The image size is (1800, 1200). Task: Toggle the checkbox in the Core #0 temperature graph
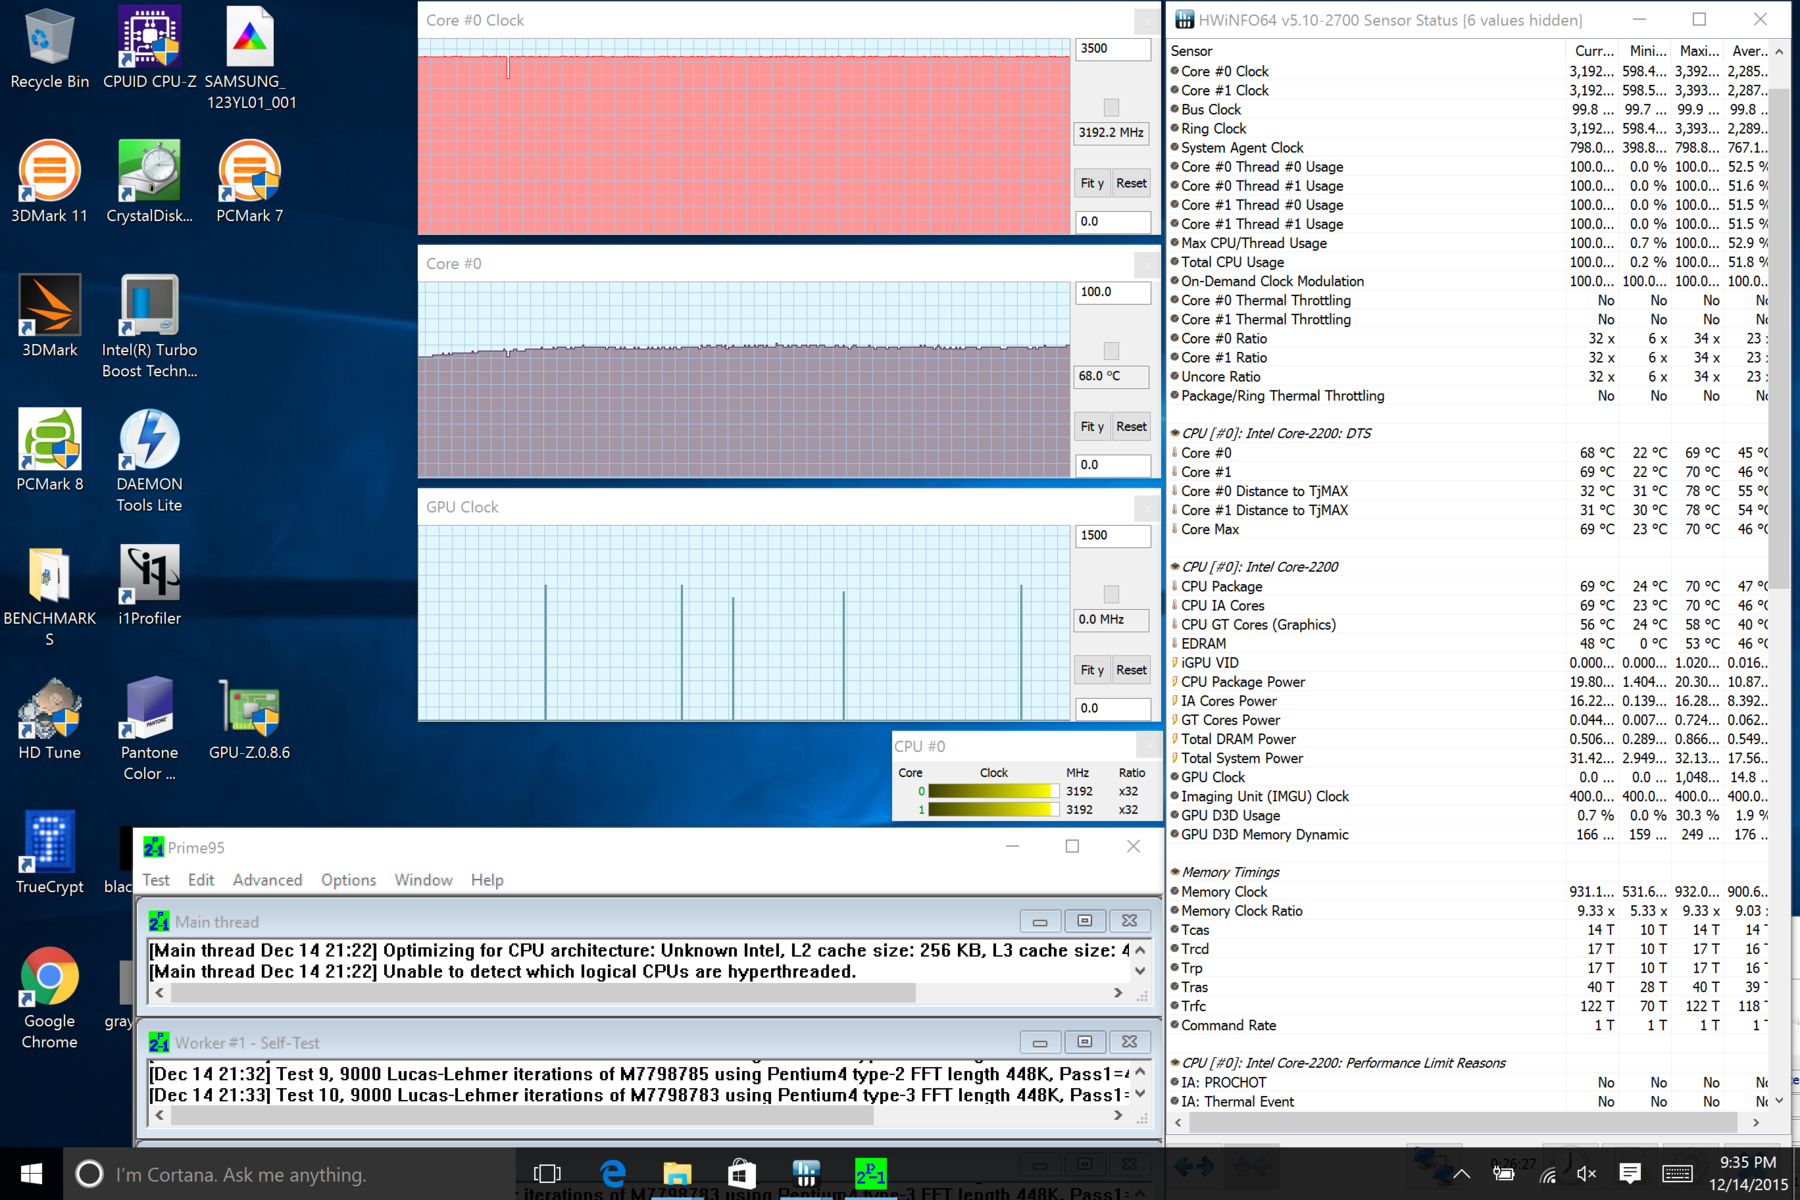tap(1111, 351)
